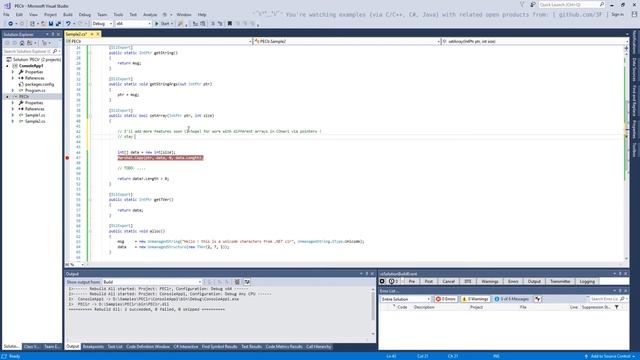Click the feedback icon near Quick Launch
This screenshot has width=640, height=360.
[x=533, y=4]
